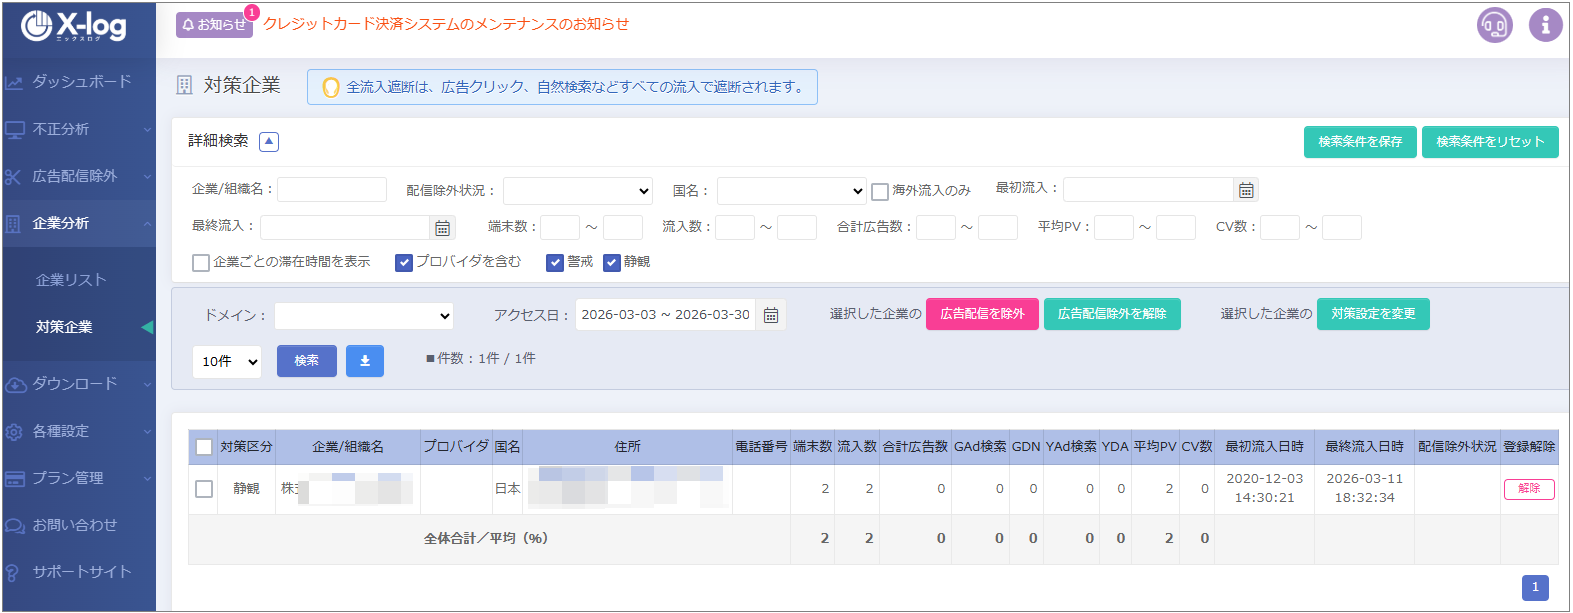Viewport: 1573px width, 613px height.
Task: Open the 配信除外状況 dropdown
Action: [x=578, y=191]
